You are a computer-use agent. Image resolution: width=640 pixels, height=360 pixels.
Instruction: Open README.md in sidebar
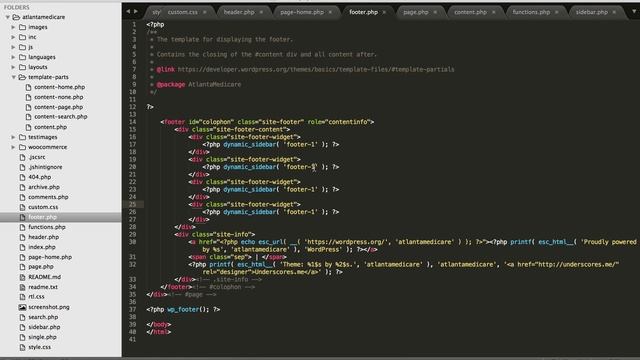pos(44,277)
